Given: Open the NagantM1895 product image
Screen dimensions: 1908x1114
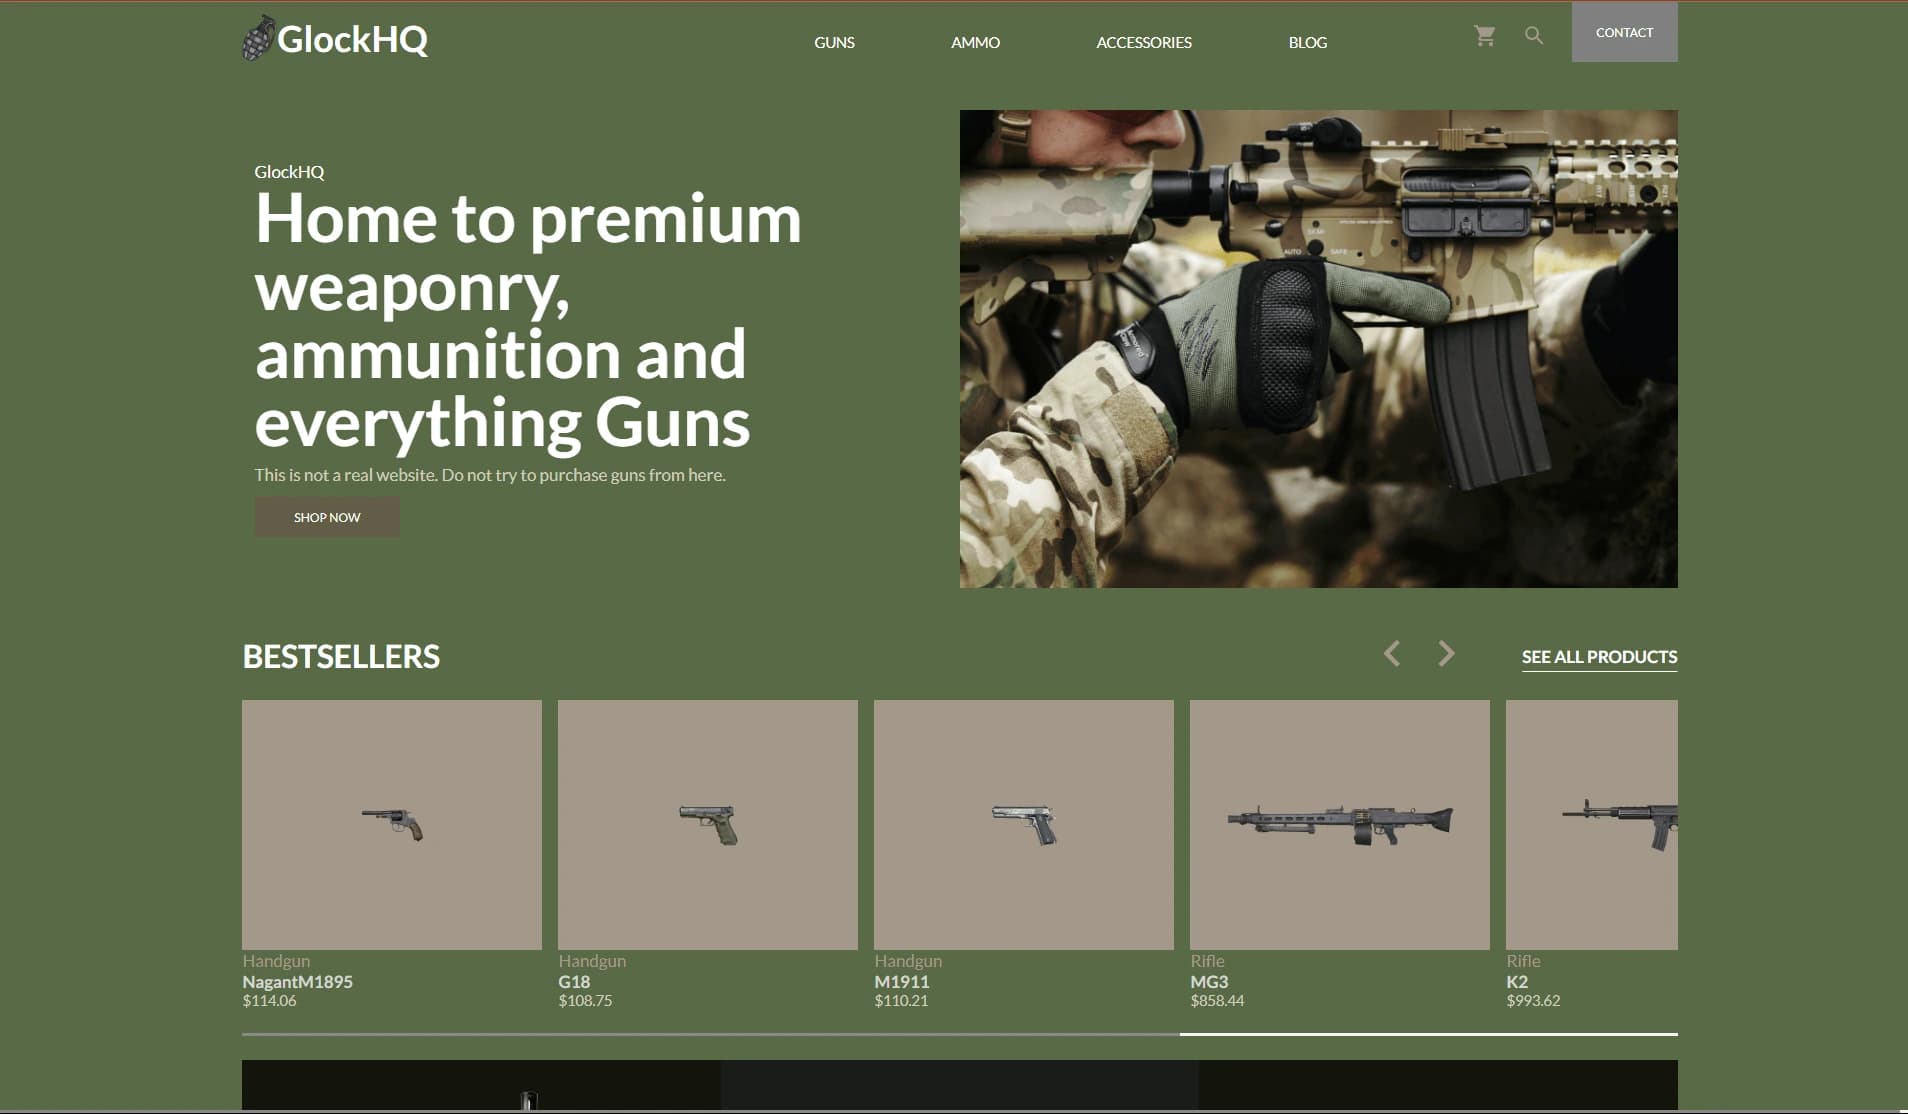Looking at the screenshot, I should pos(392,825).
